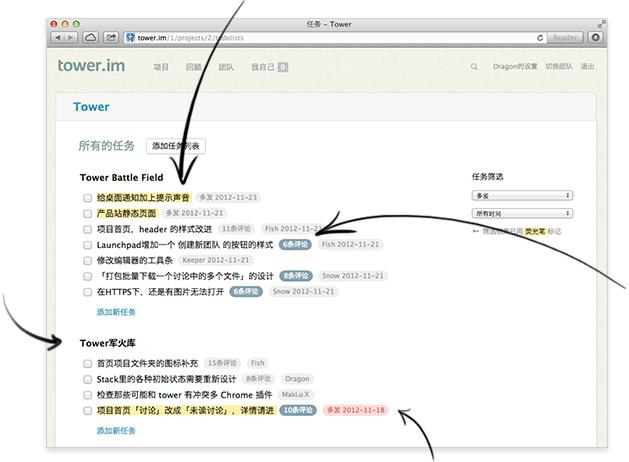Open 我自己 in the navigation
Screen dimensions: 629x462
pyautogui.click(x=263, y=67)
